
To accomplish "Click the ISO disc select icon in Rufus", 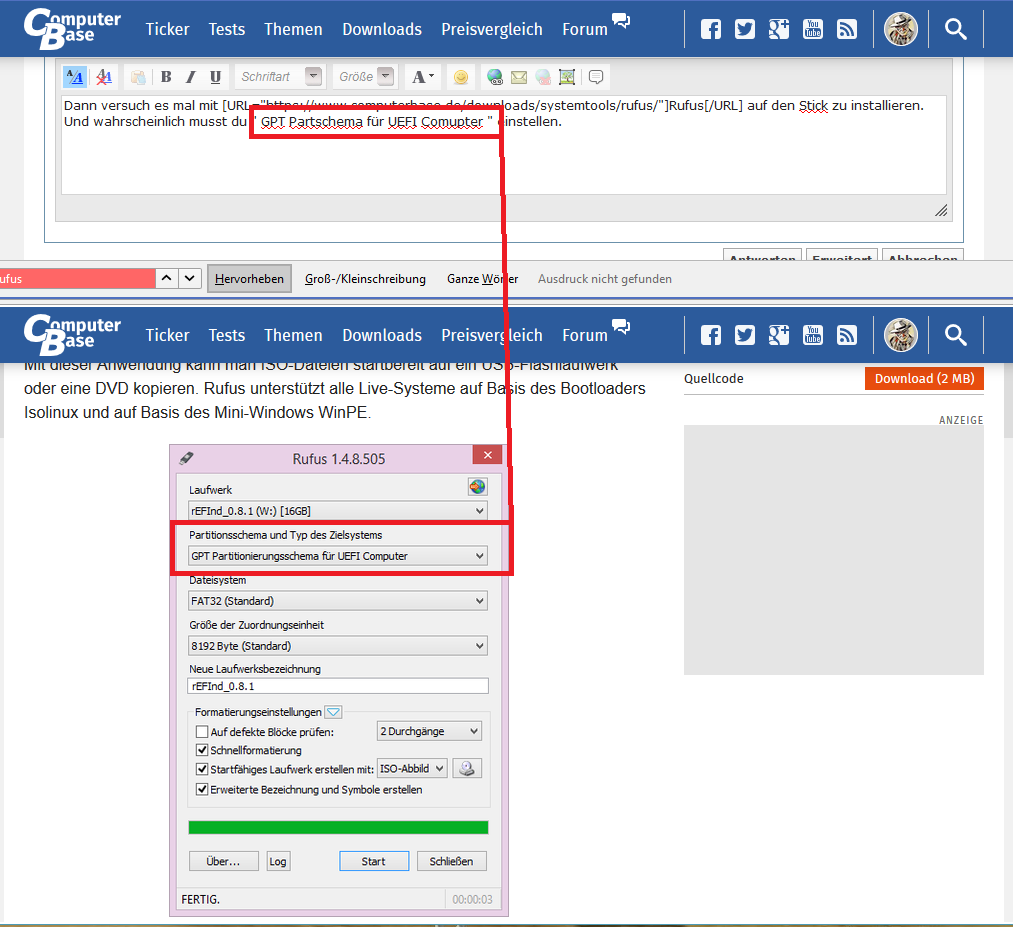I will pos(466,769).
